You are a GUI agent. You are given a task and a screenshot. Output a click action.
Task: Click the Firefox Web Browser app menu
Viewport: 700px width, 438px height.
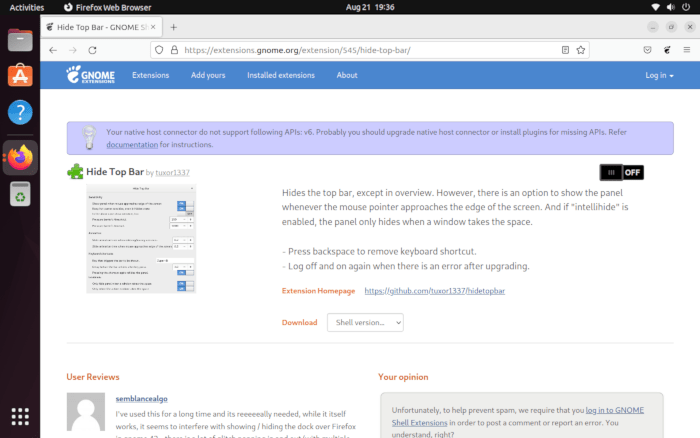(108, 7)
